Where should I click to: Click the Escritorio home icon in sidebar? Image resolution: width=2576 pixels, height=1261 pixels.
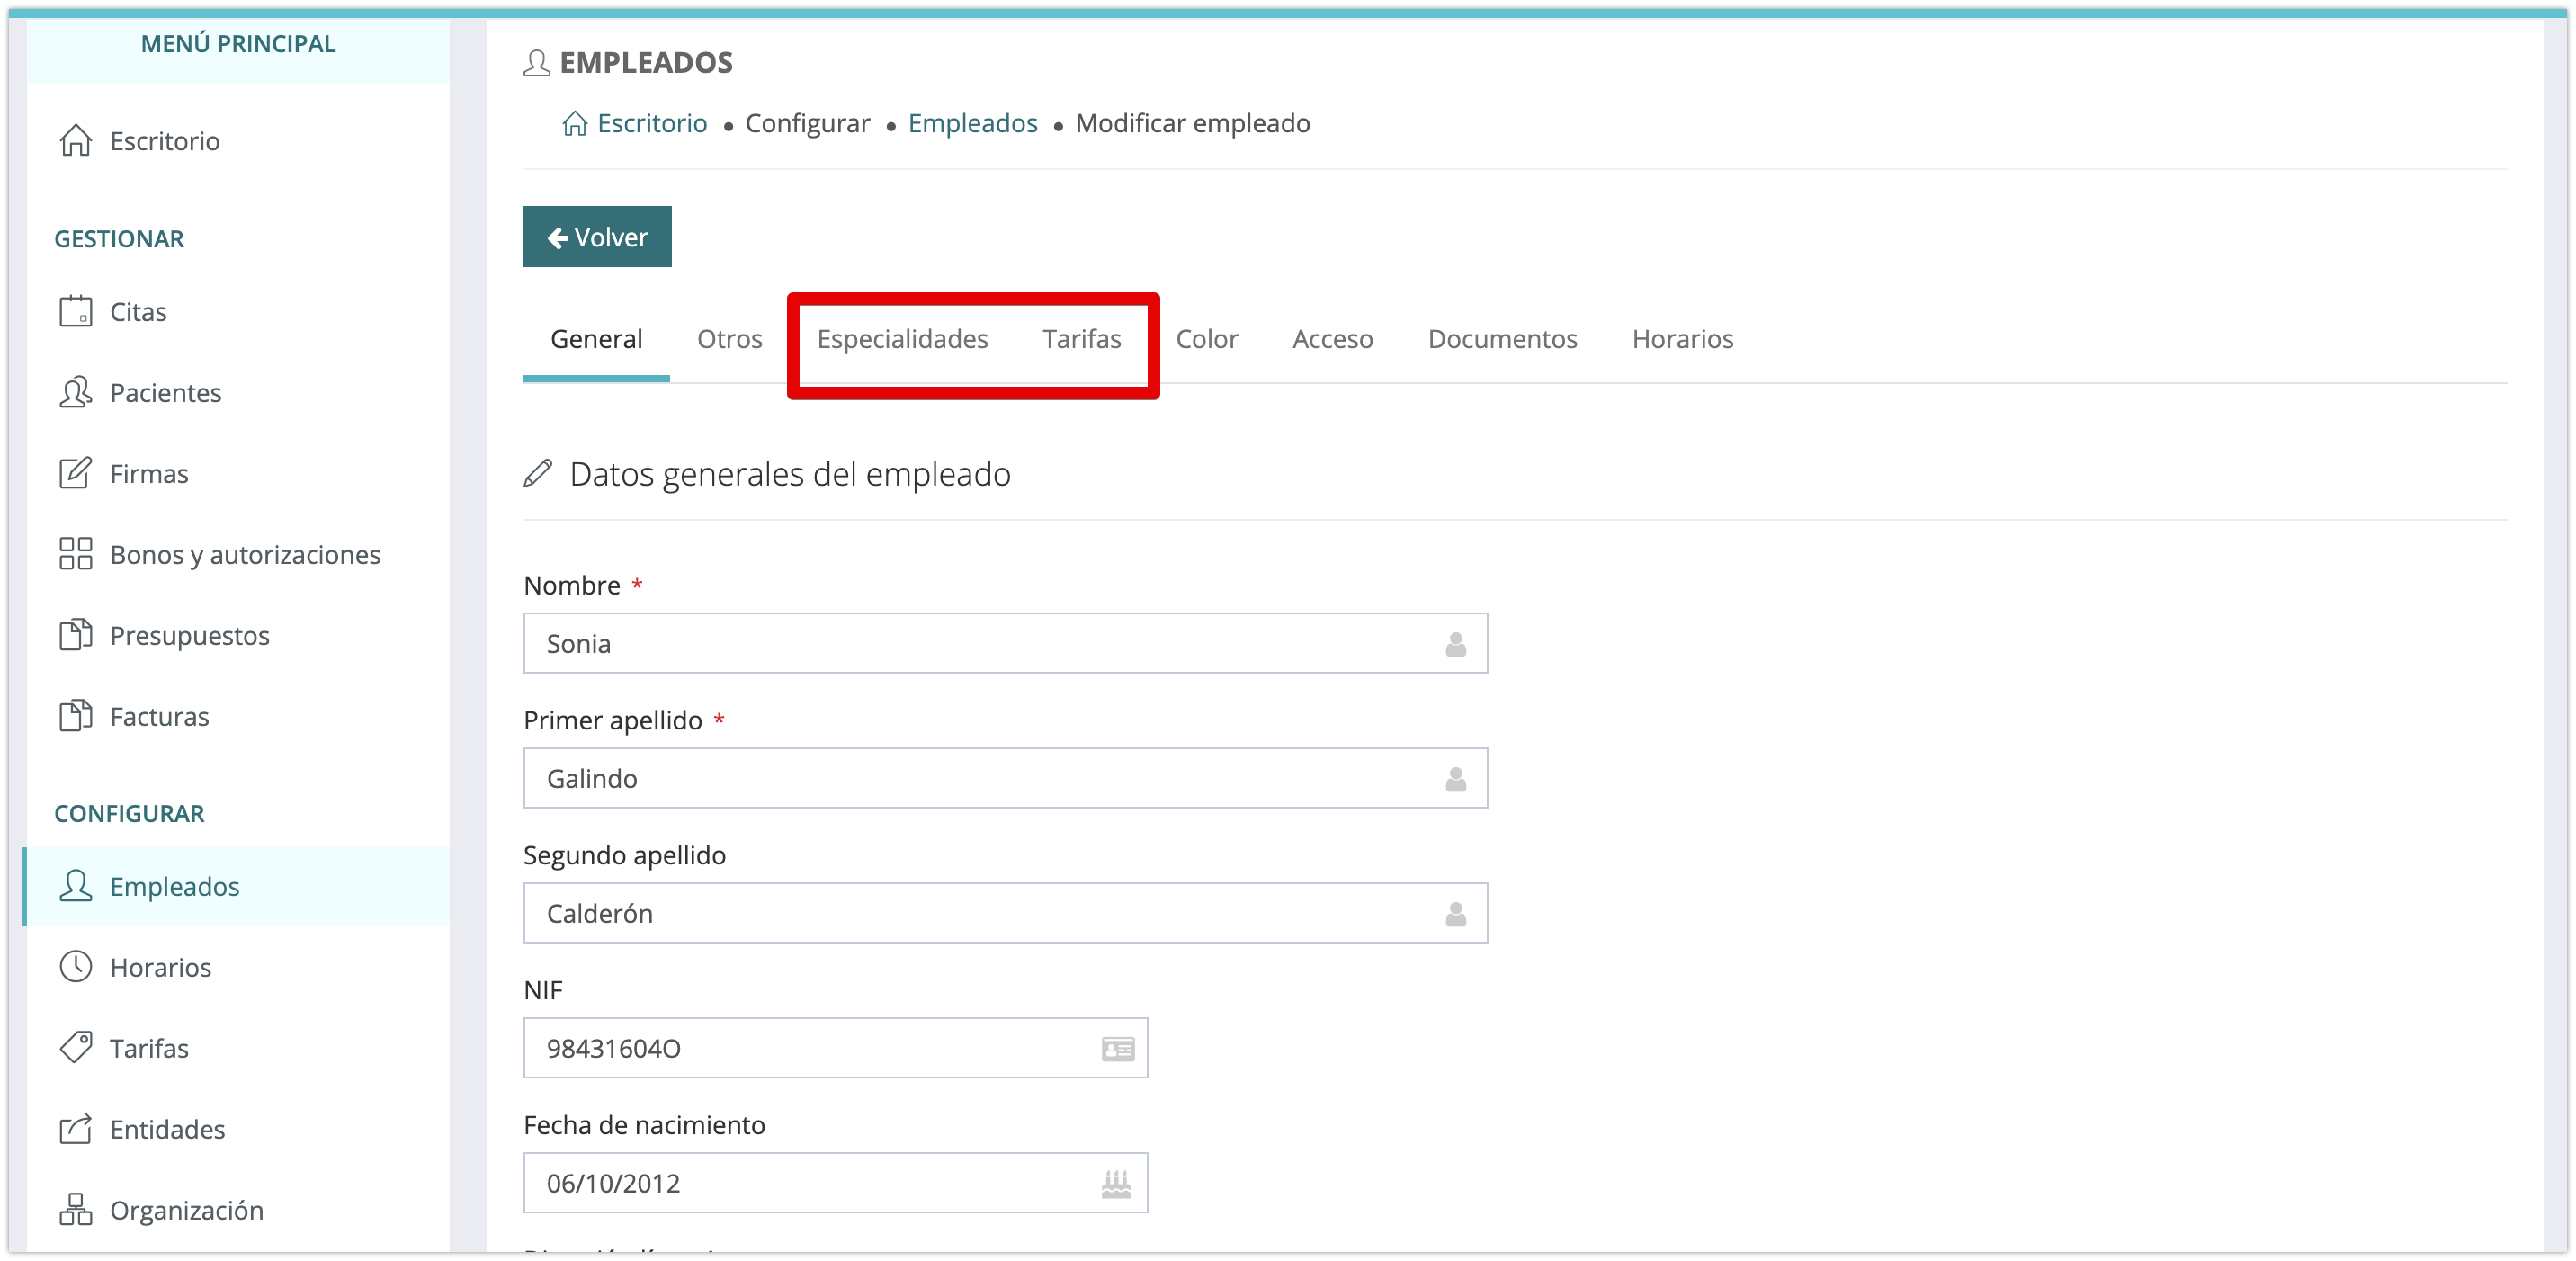point(76,141)
